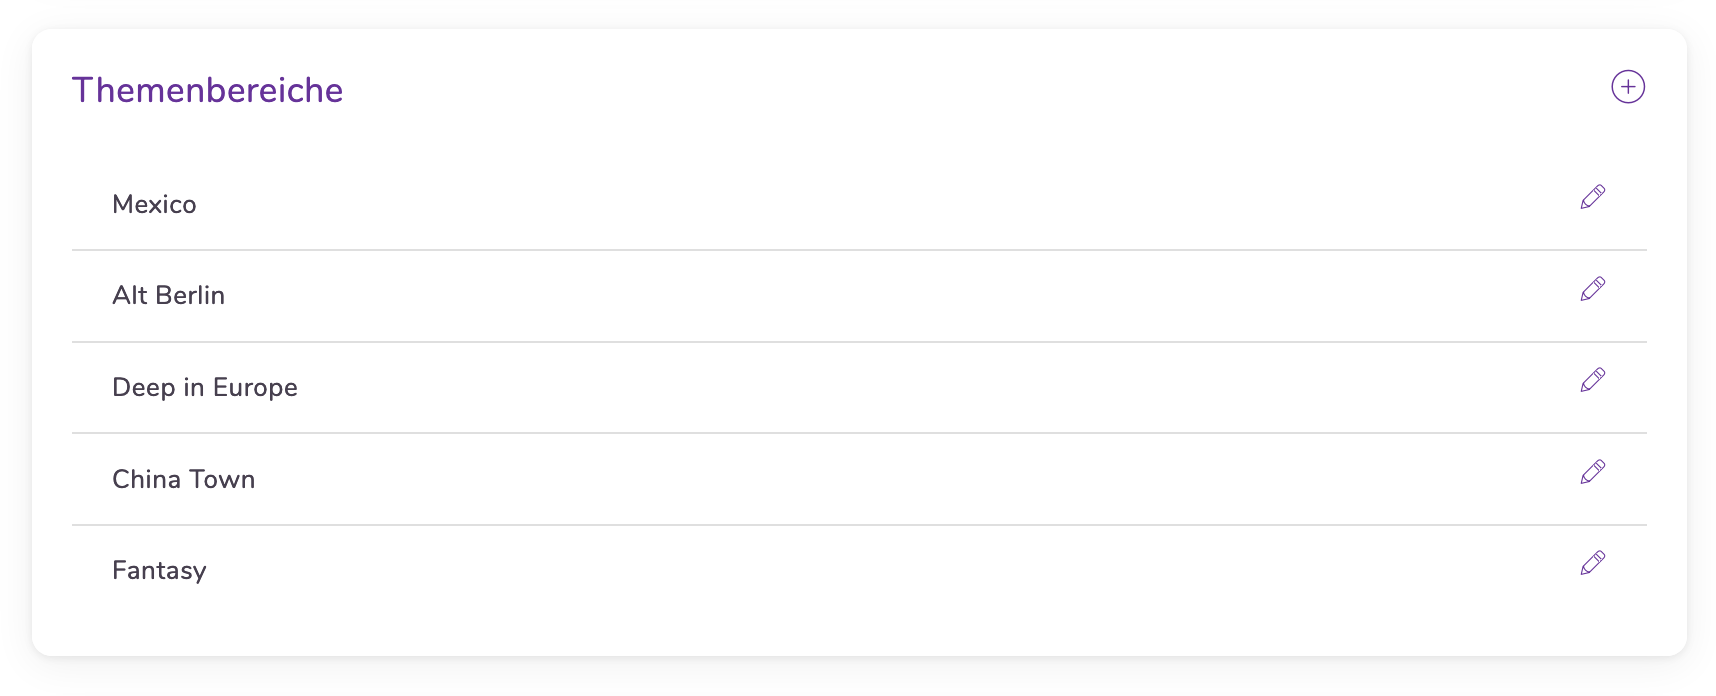Image resolution: width=1716 pixels, height=696 pixels.
Task: Choose the China Town list entry
Action: tap(183, 480)
